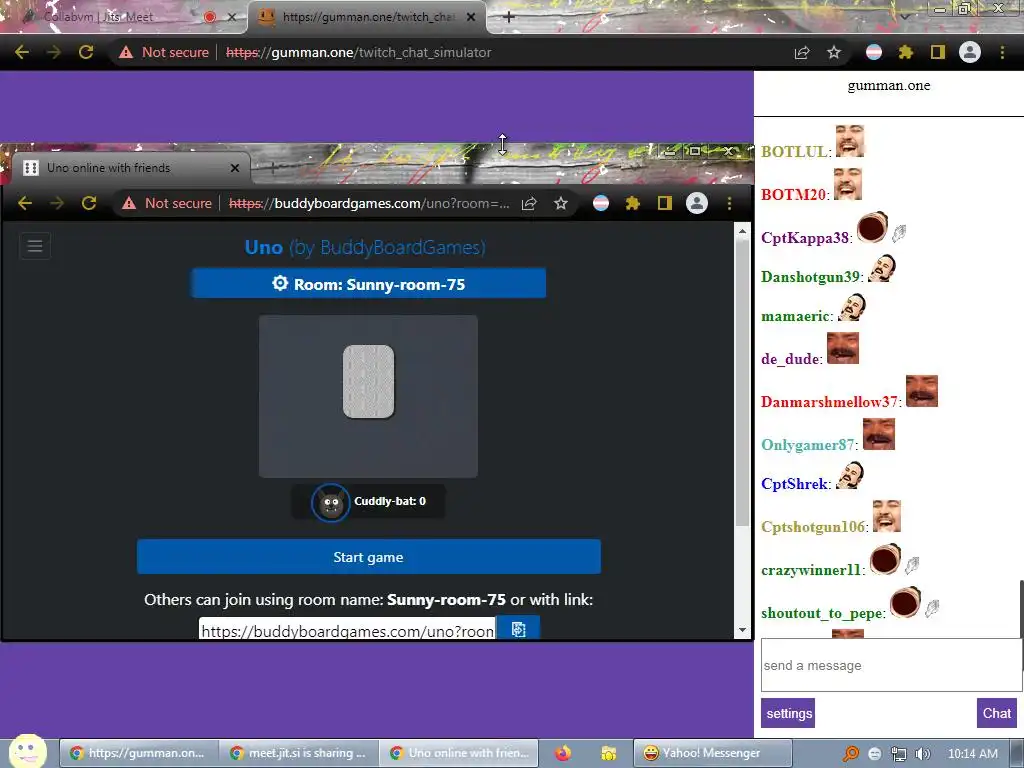
Task: Open Yahoo! Messenger from the taskbar
Action: pos(712,753)
